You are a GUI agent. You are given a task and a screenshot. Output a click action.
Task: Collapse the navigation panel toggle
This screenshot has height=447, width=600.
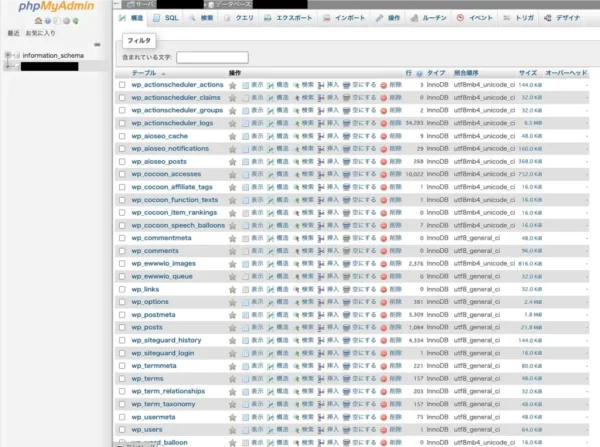point(117,4)
